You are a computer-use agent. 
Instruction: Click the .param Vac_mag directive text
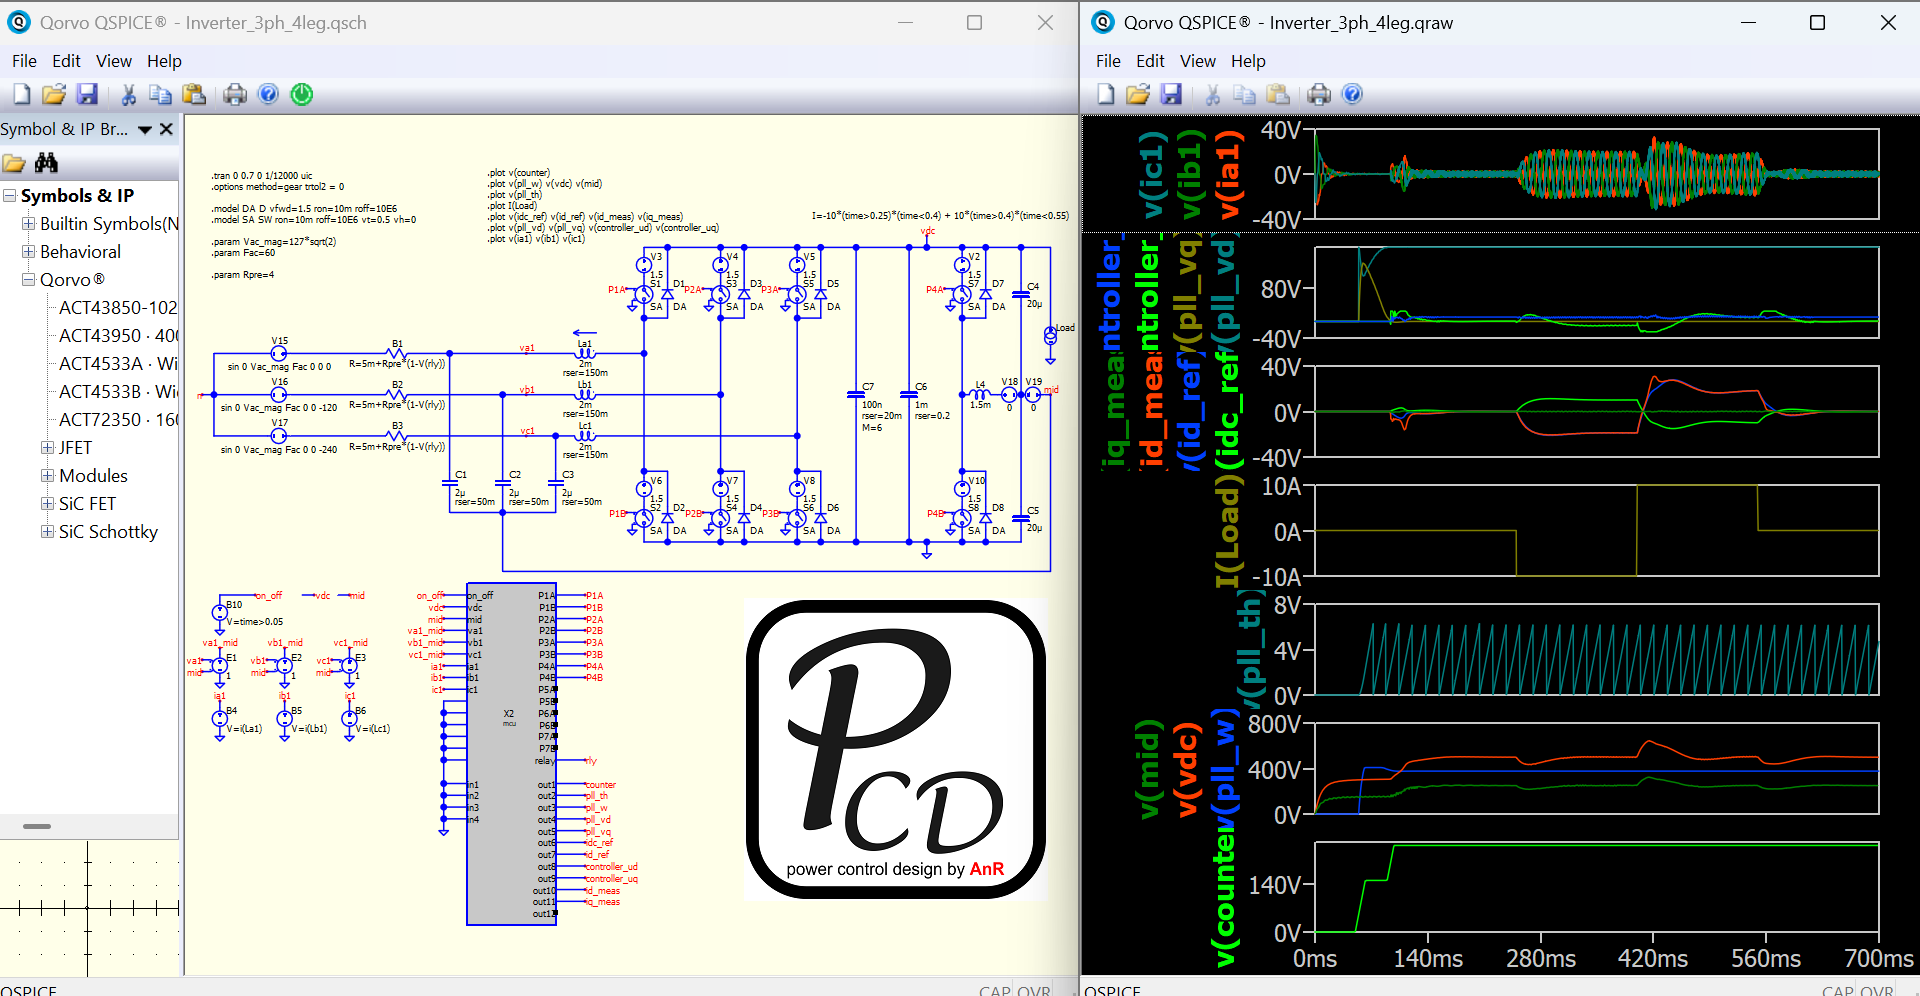[x=273, y=242]
